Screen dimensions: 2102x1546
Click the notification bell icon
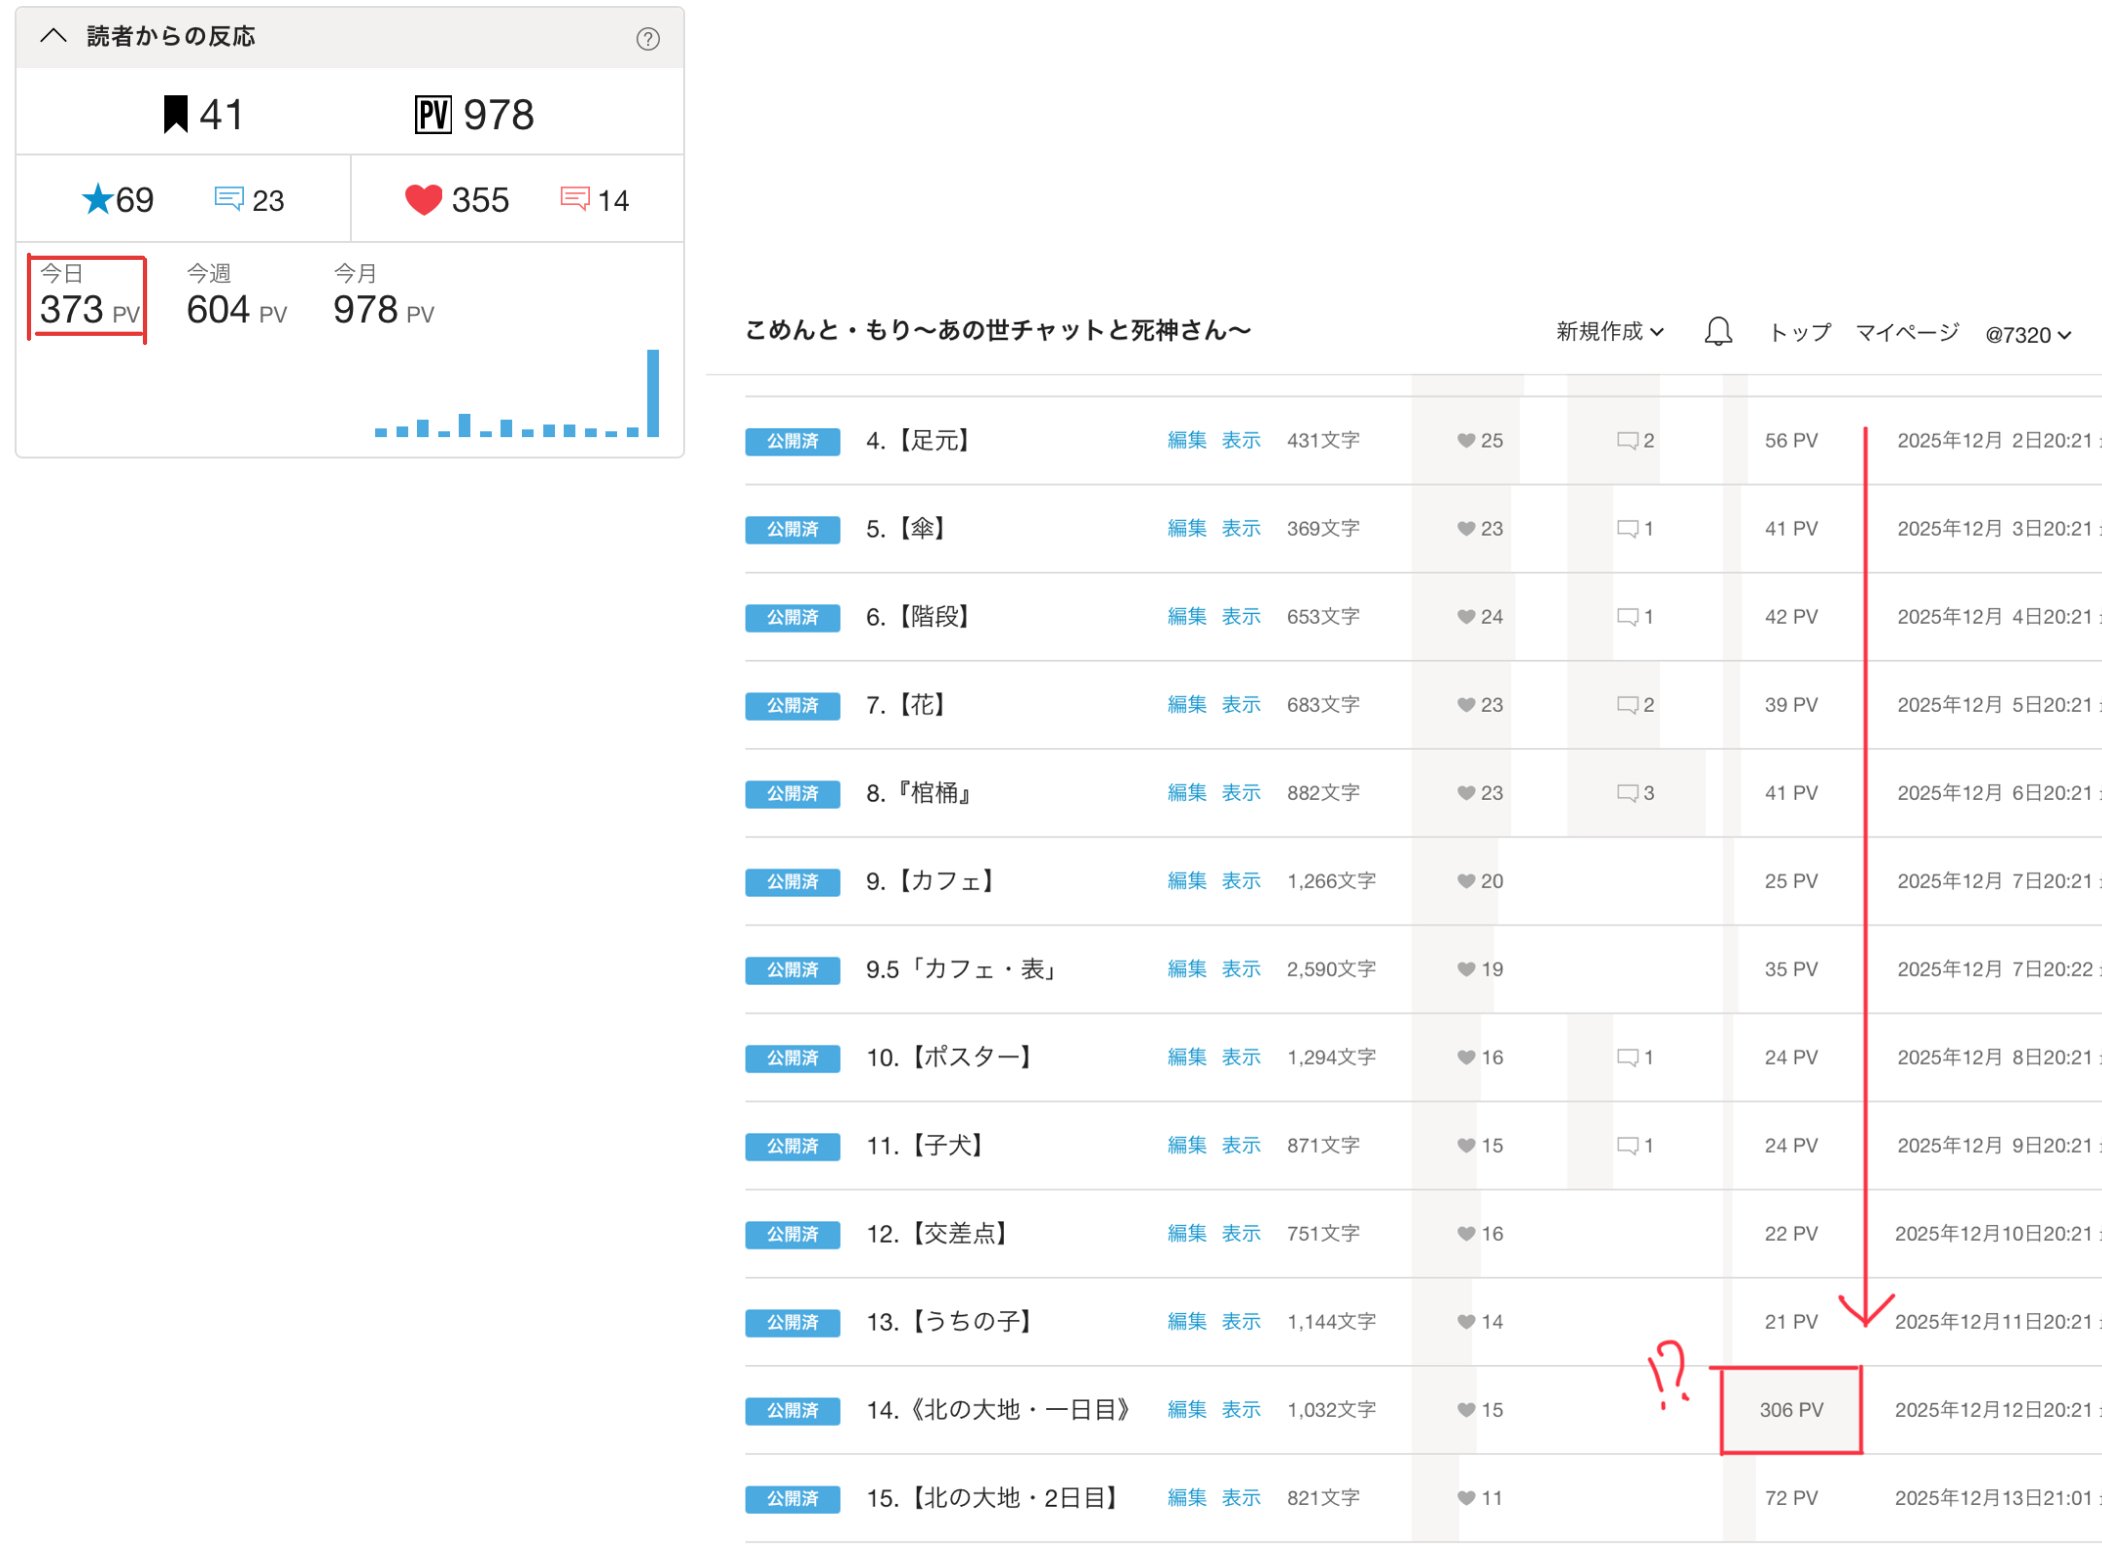click(1717, 332)
